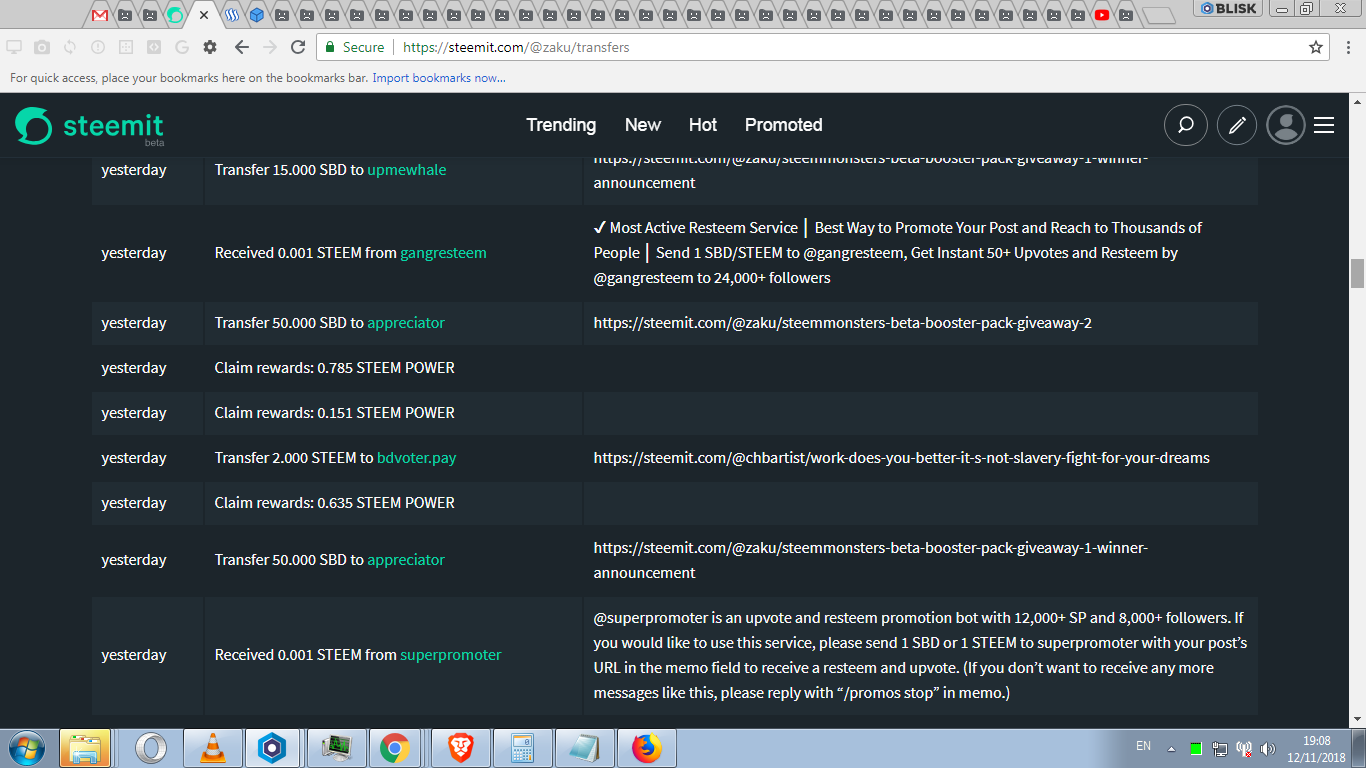The height and width of the screenshot is (768, 1366).
Task: Open Windows Explorer folder from taskbar
Action: 85,748
